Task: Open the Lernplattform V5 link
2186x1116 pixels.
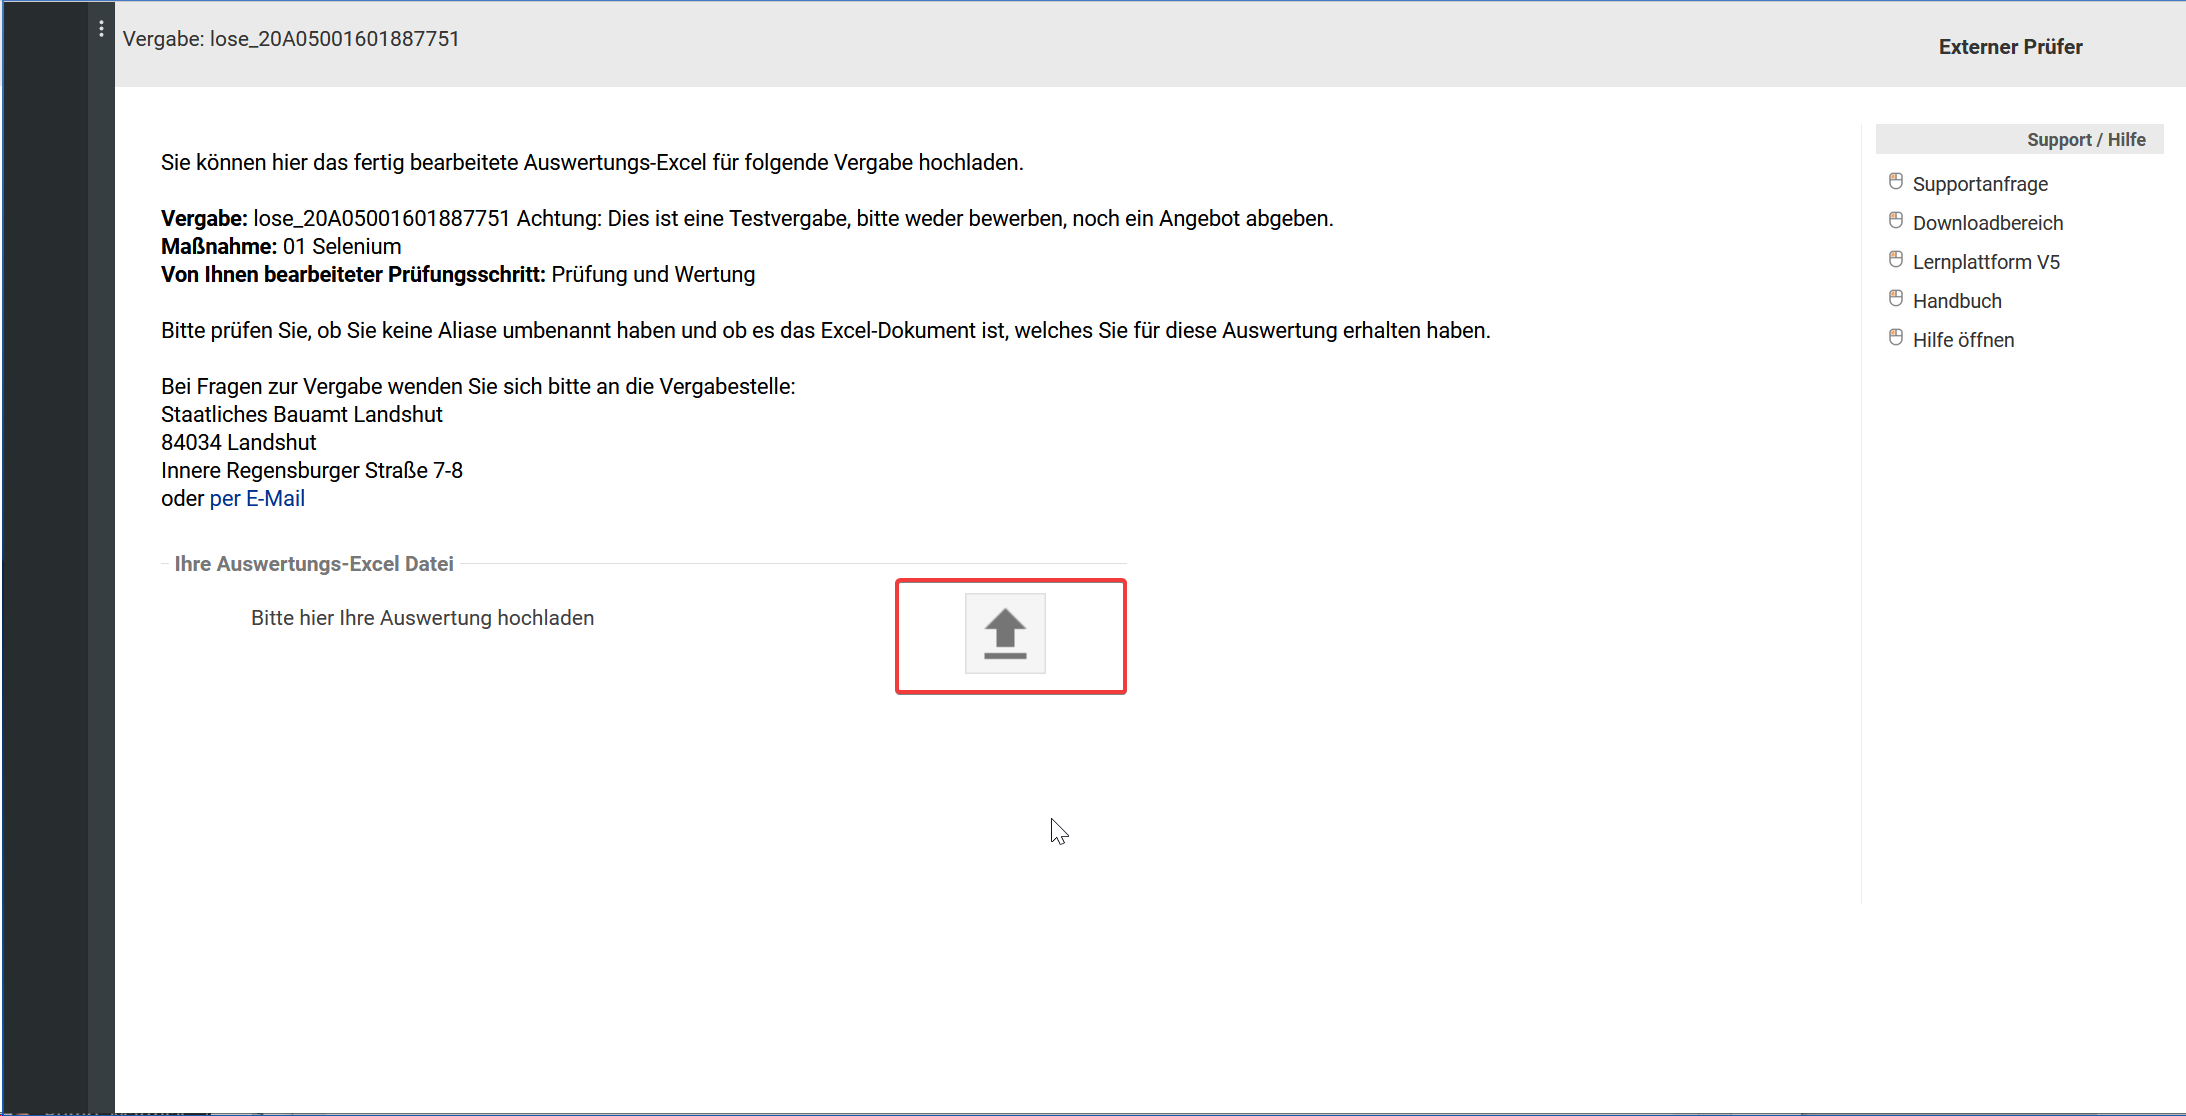Action: coord(1985,262)
